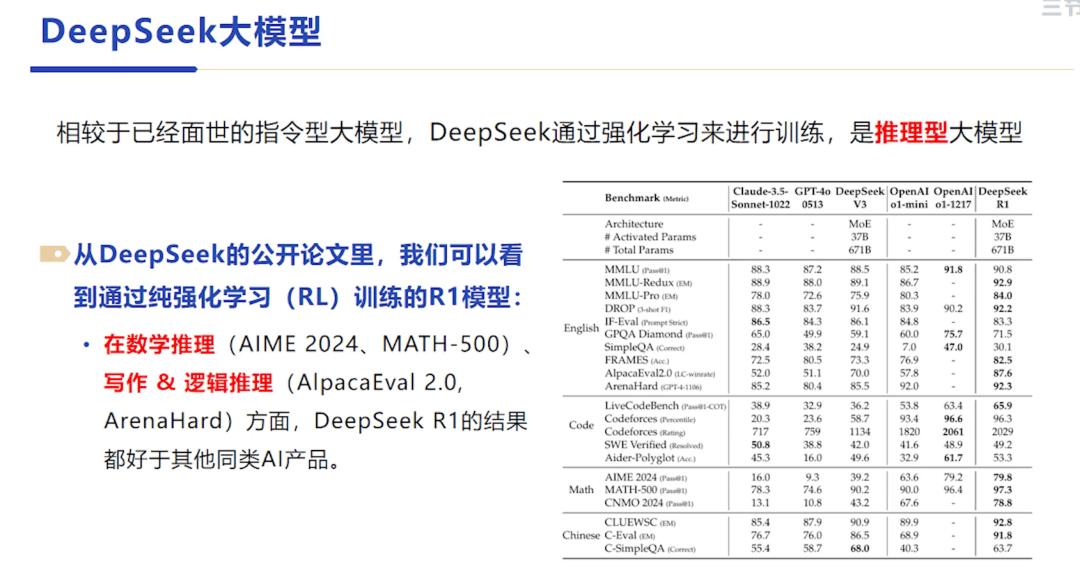Click the "DROP (3-shot F1)" row label
The width and height of the screenshot is (1080, 579).
tap(638, 308)
